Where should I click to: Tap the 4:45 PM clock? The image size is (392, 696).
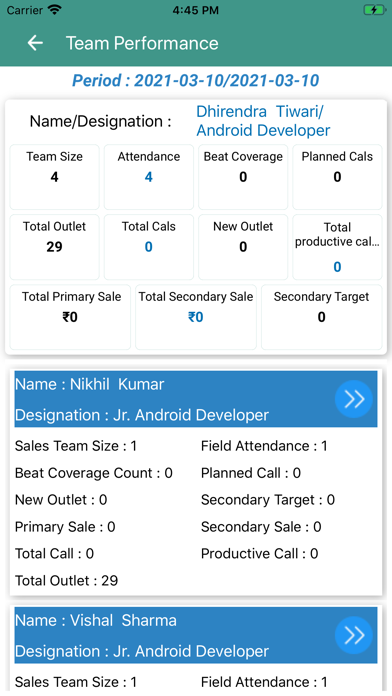[196, 10]
